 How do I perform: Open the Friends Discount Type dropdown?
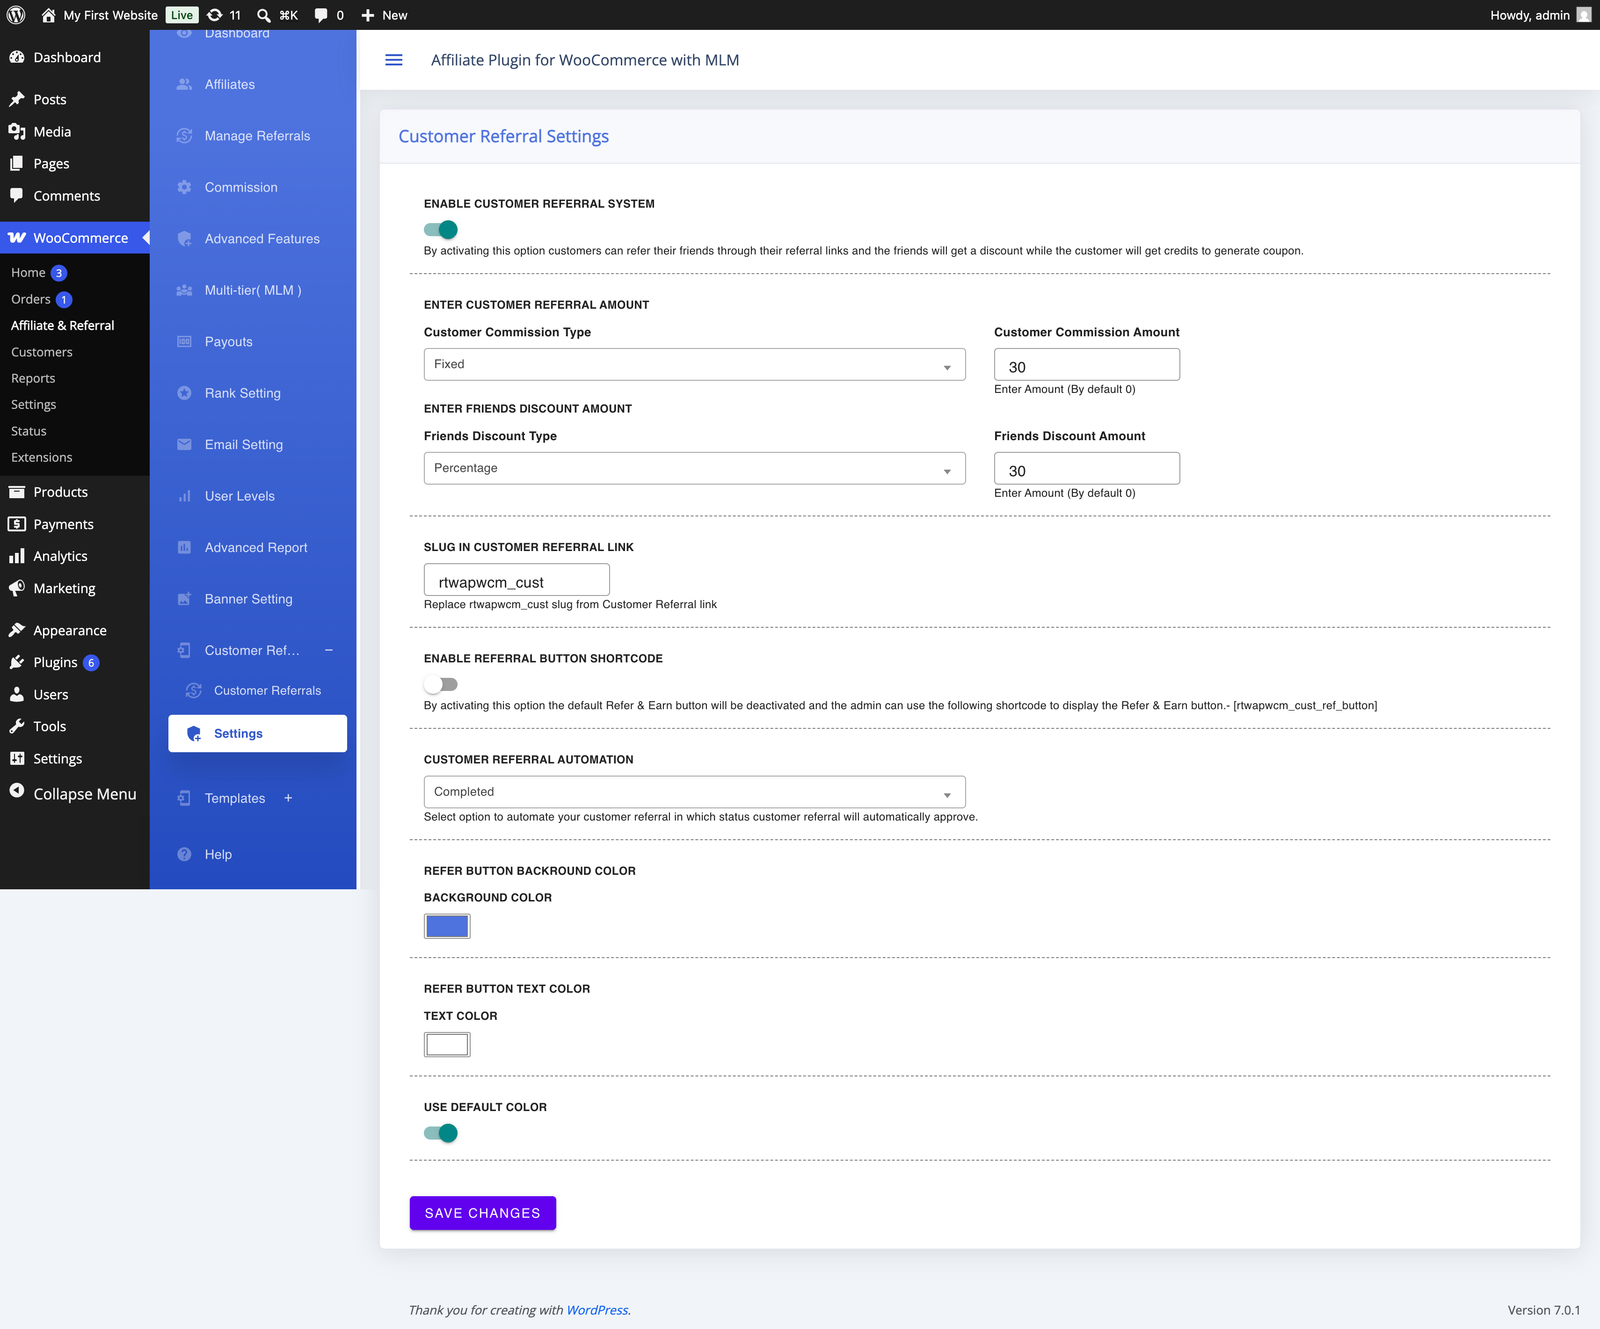pyautogui.click(x=694, y=468)
